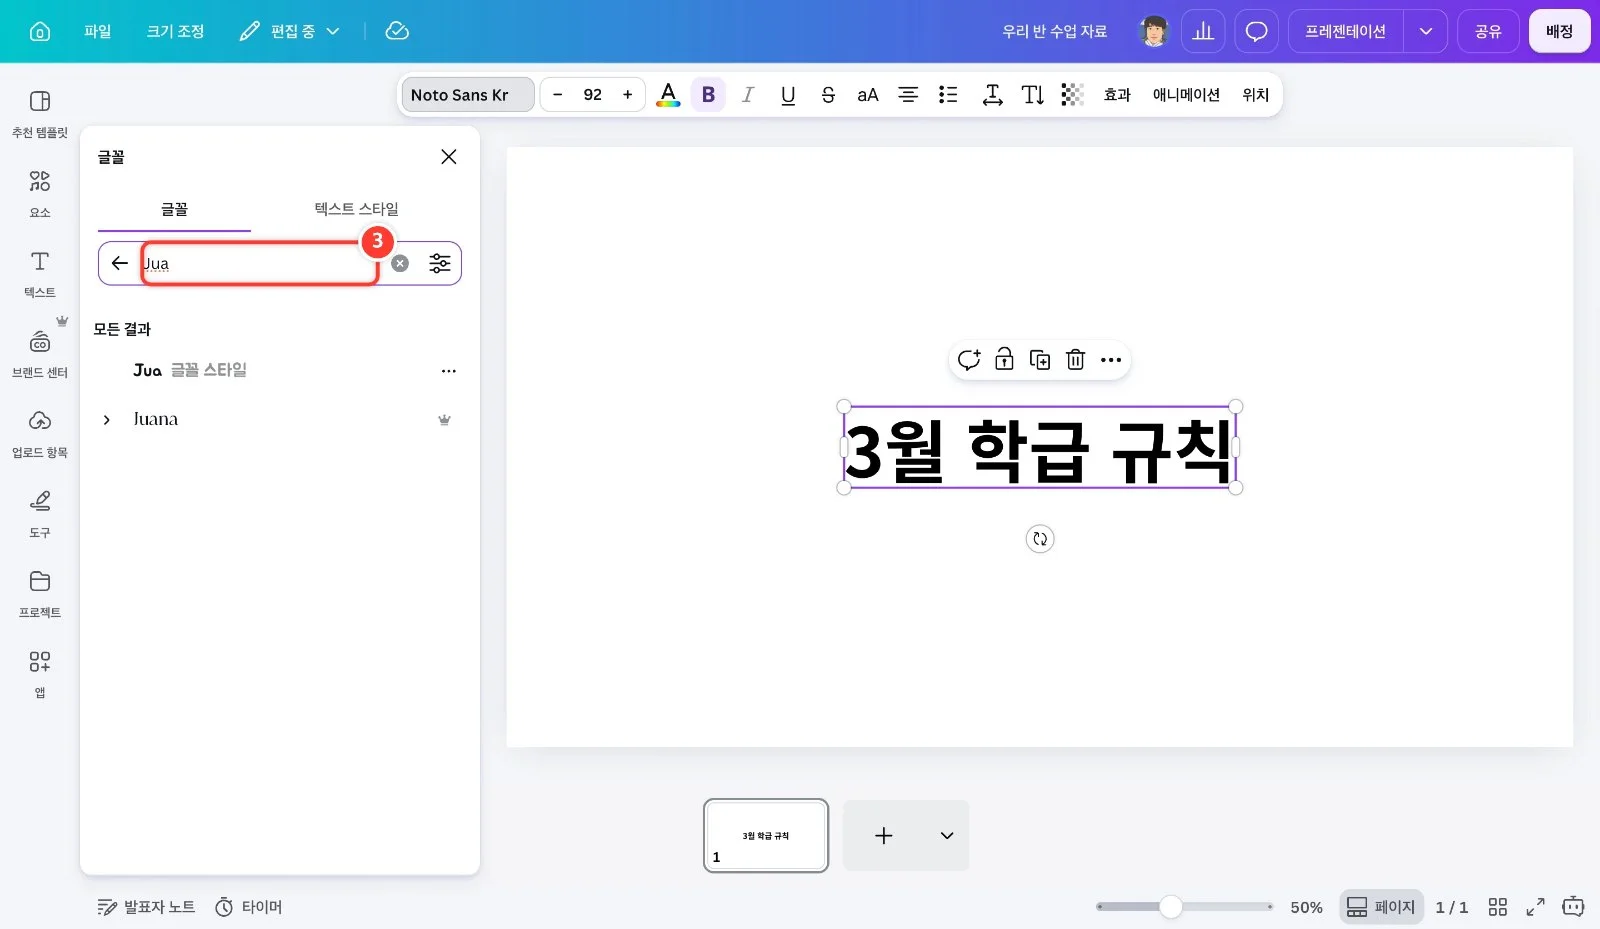The width and height of the screenshot is (1600, 929).
Task: Lock the selected text element
Action: coord(1004,360)
